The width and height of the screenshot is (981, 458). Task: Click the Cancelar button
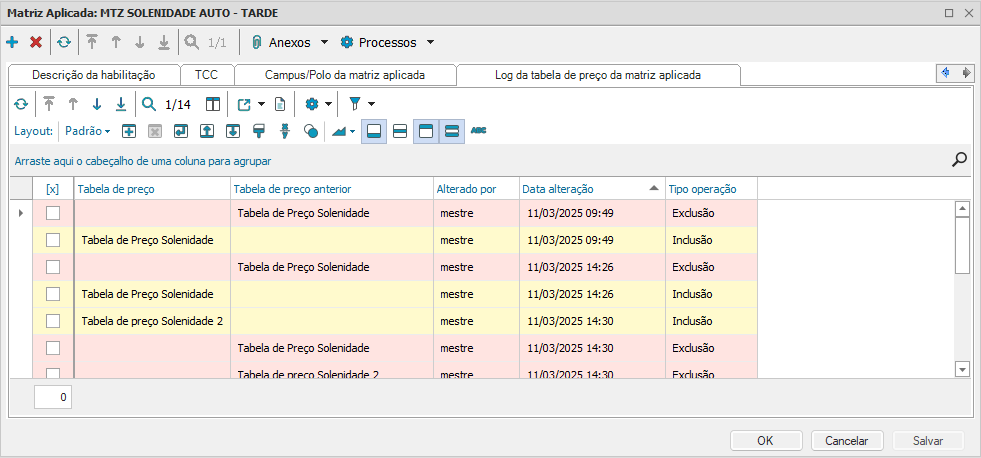click(847, 440)
